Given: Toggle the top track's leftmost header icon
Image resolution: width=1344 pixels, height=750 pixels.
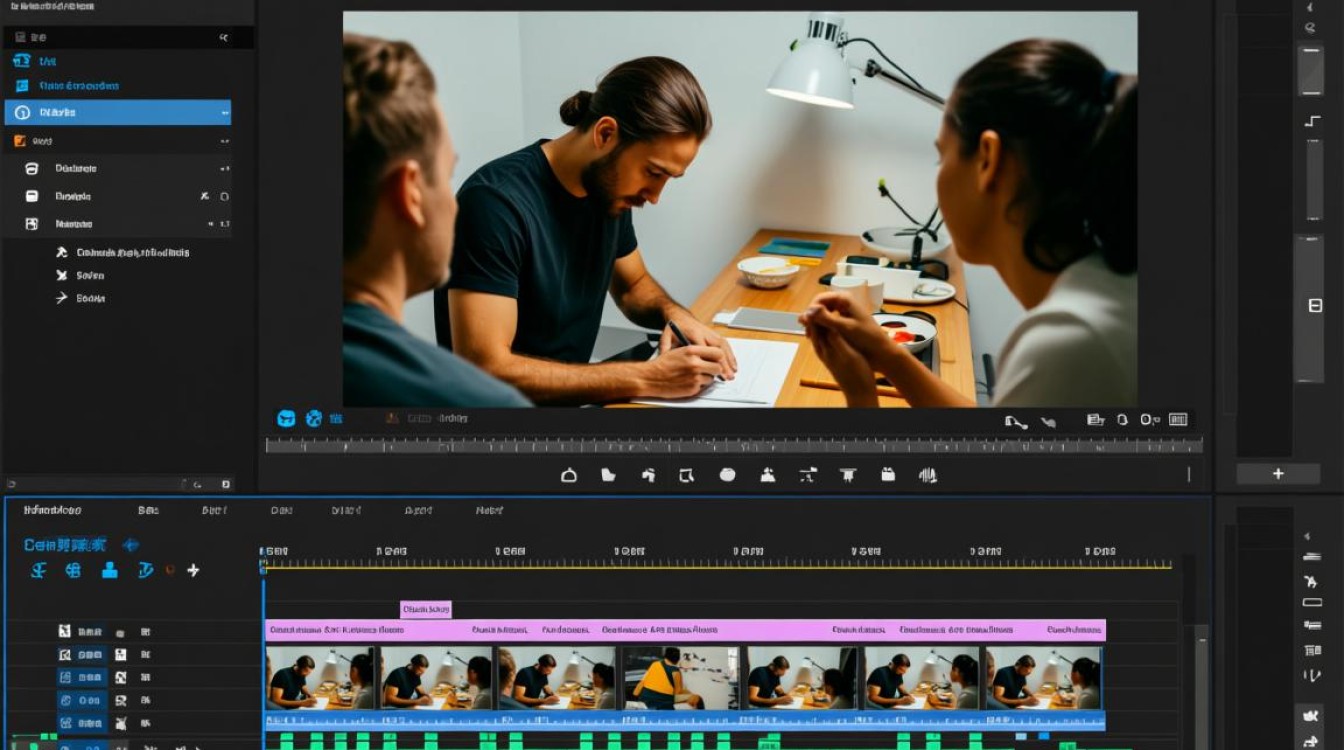Looking at the screenshot, I should [x=64, y=632].
